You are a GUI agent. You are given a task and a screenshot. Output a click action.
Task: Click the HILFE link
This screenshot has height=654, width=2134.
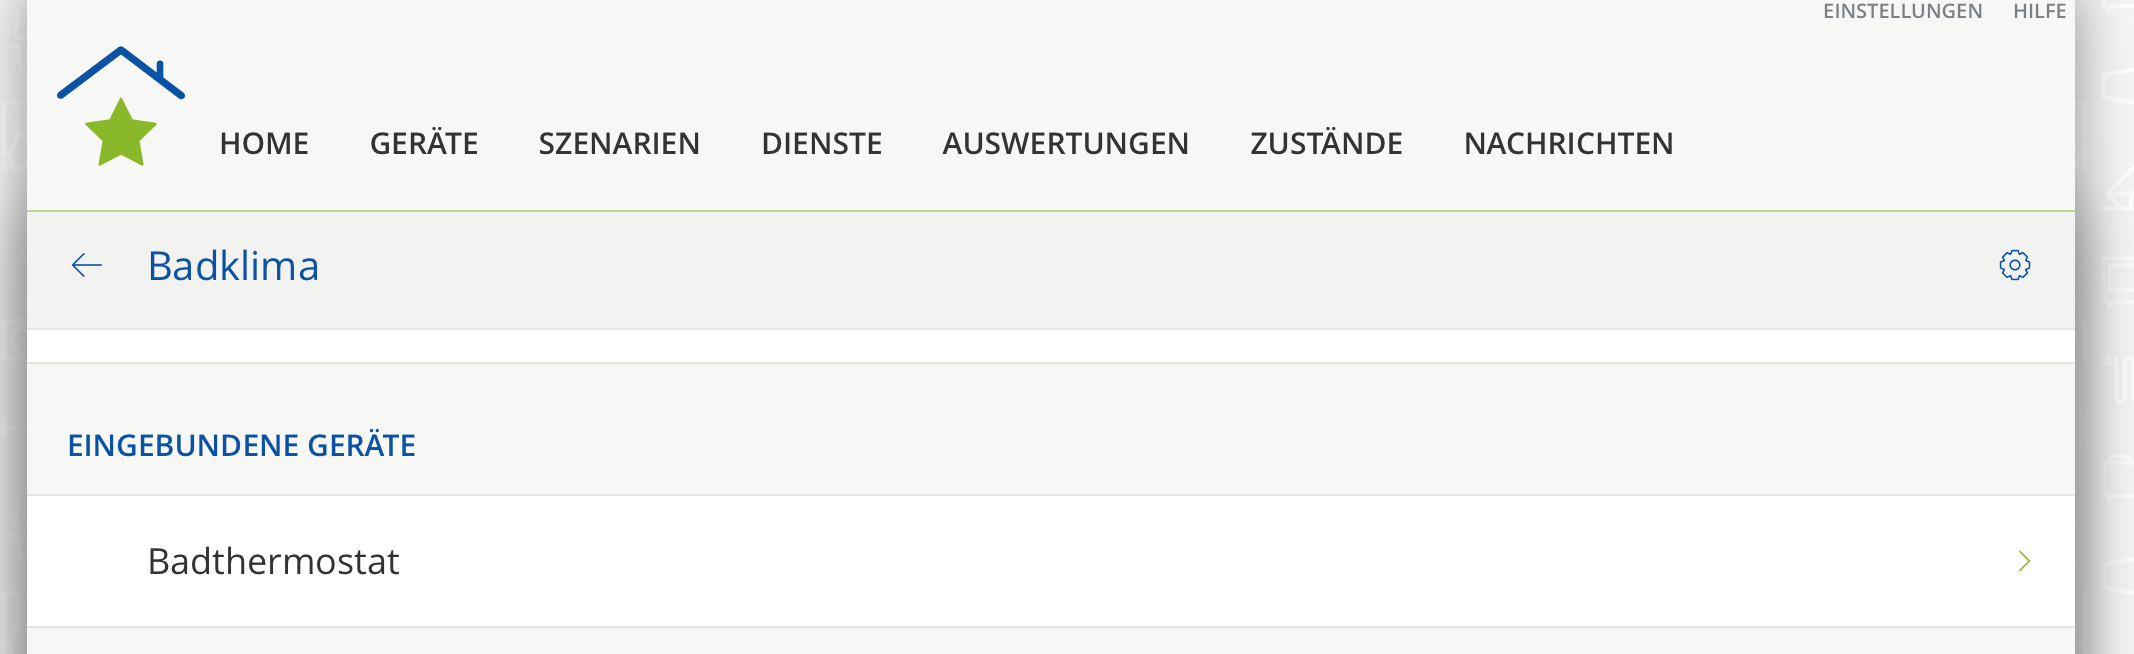(2039, 11)
